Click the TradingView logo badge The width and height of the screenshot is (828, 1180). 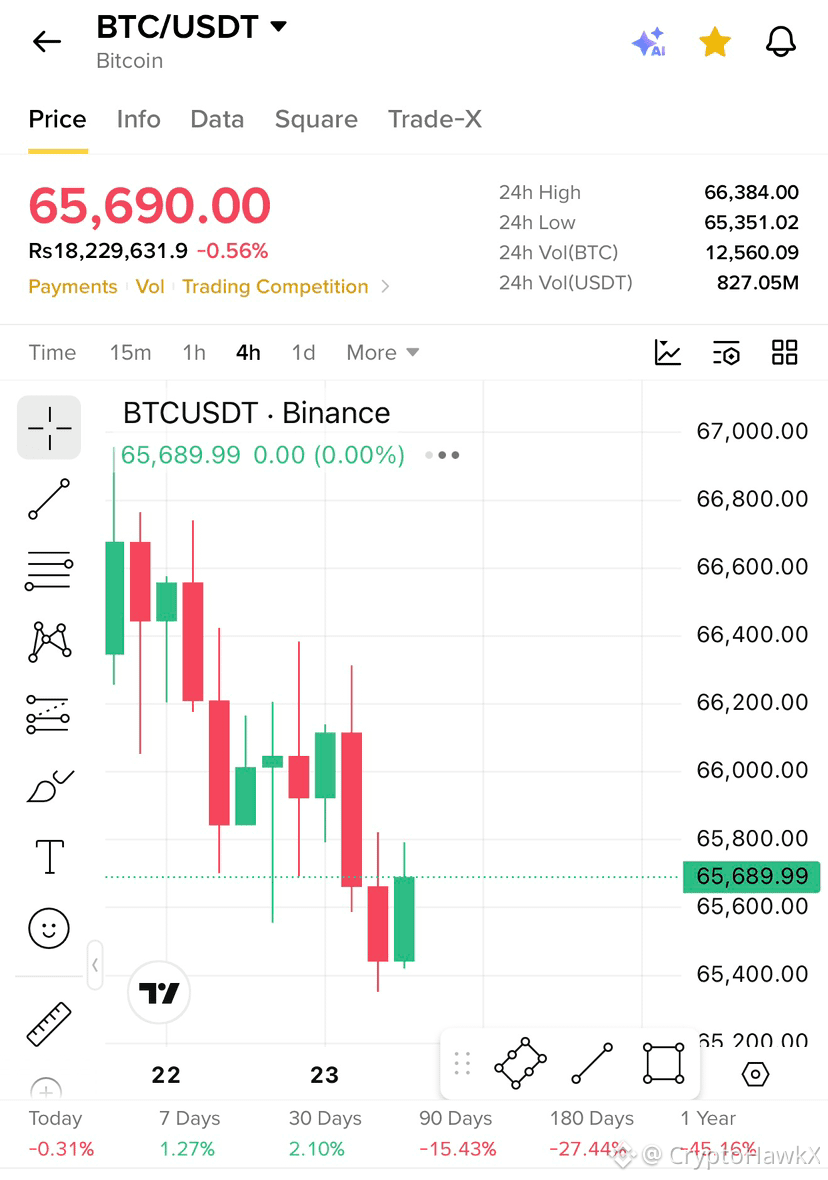point(159,993)
